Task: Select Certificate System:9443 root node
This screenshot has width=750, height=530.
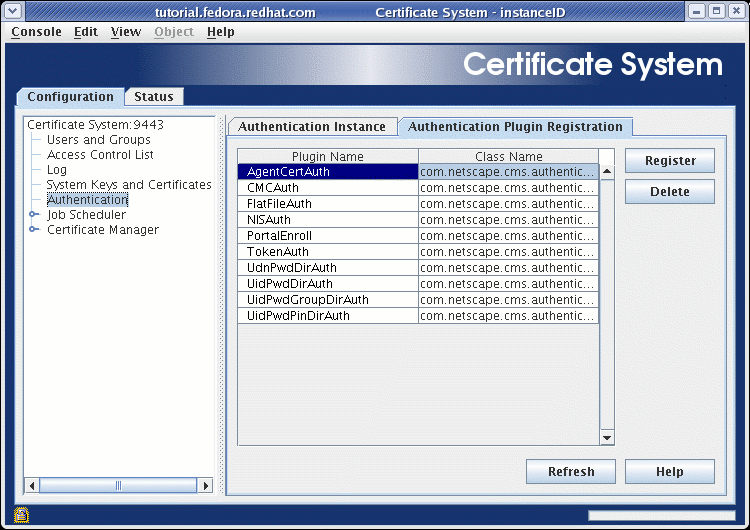Action: pos(95,124)
